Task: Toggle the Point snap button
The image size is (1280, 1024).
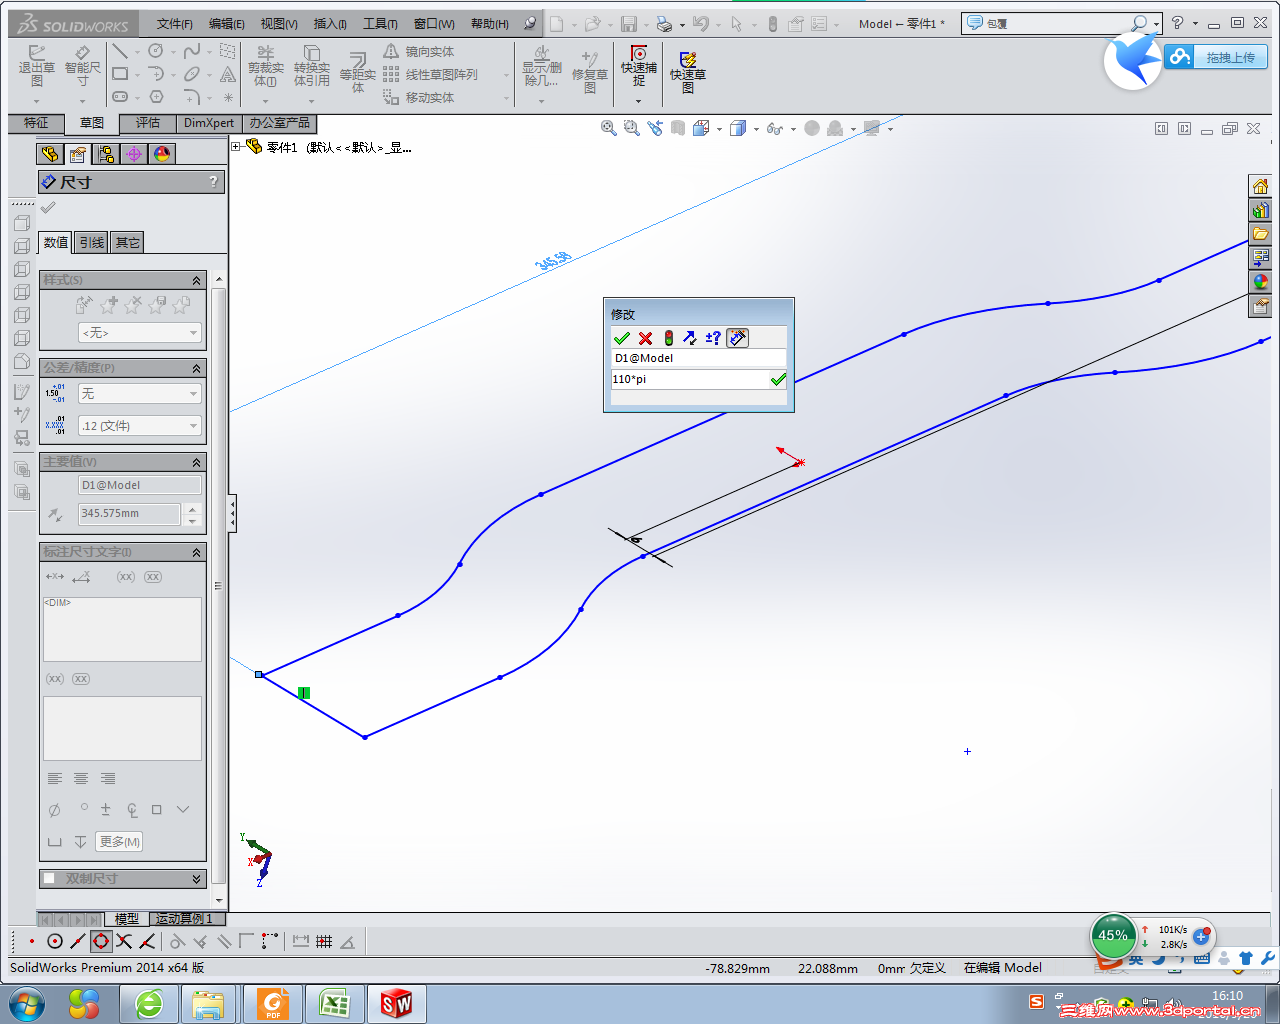Action: (32, 941)
